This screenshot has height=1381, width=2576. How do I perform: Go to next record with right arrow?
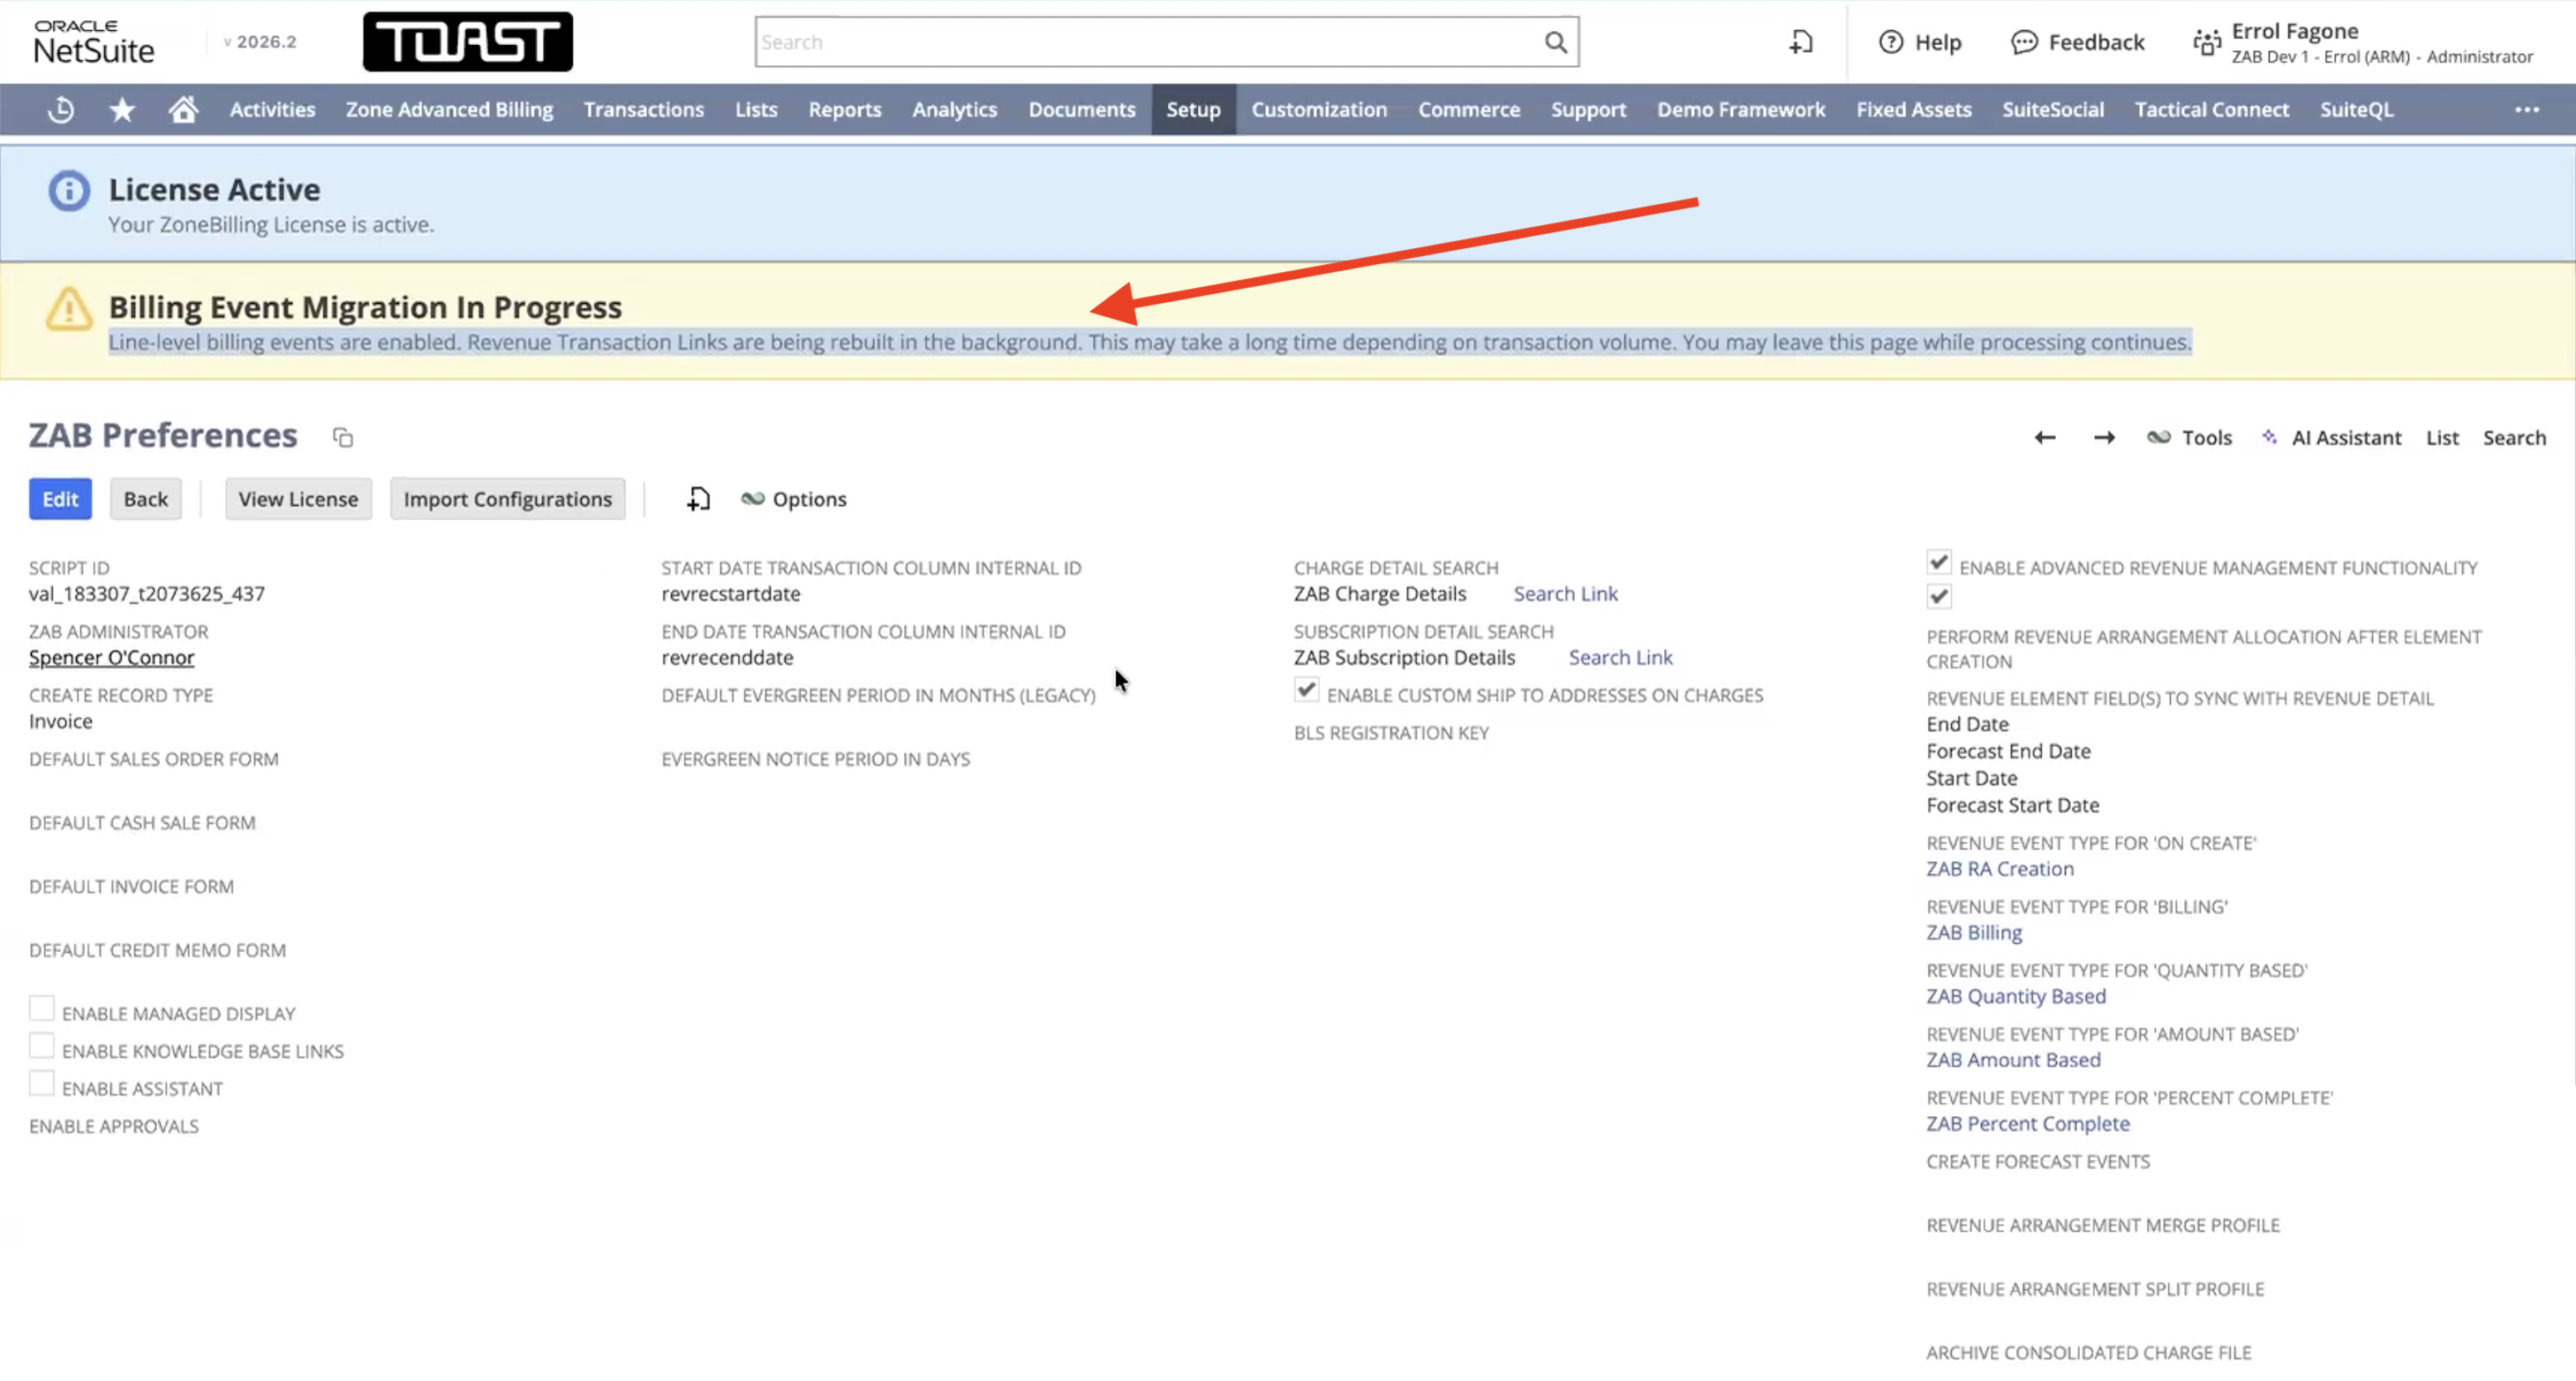(x=2104, y=437)
